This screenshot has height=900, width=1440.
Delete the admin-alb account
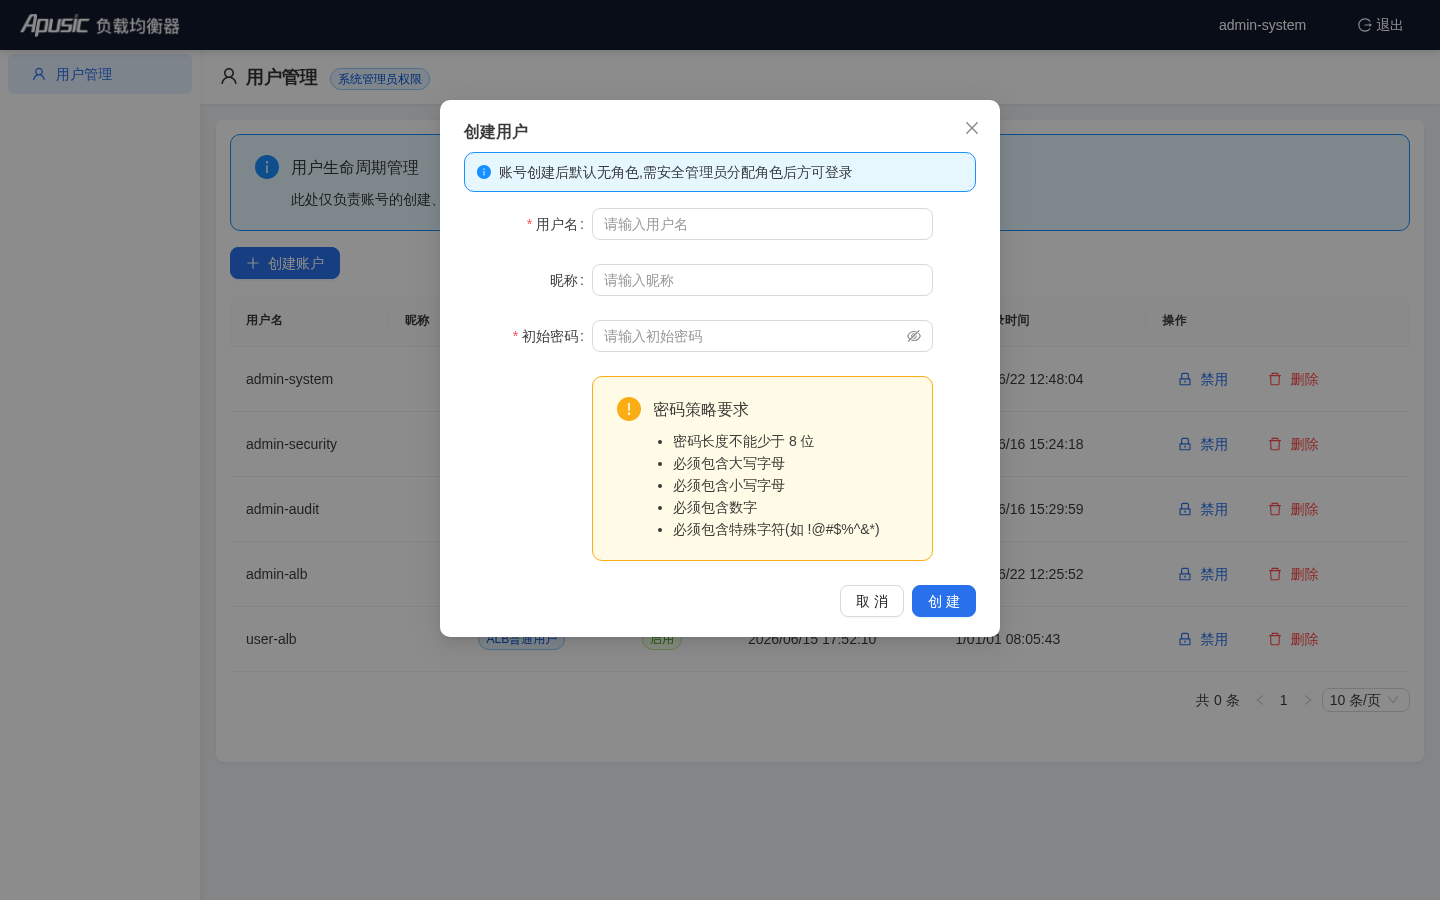click(1293, 574)
